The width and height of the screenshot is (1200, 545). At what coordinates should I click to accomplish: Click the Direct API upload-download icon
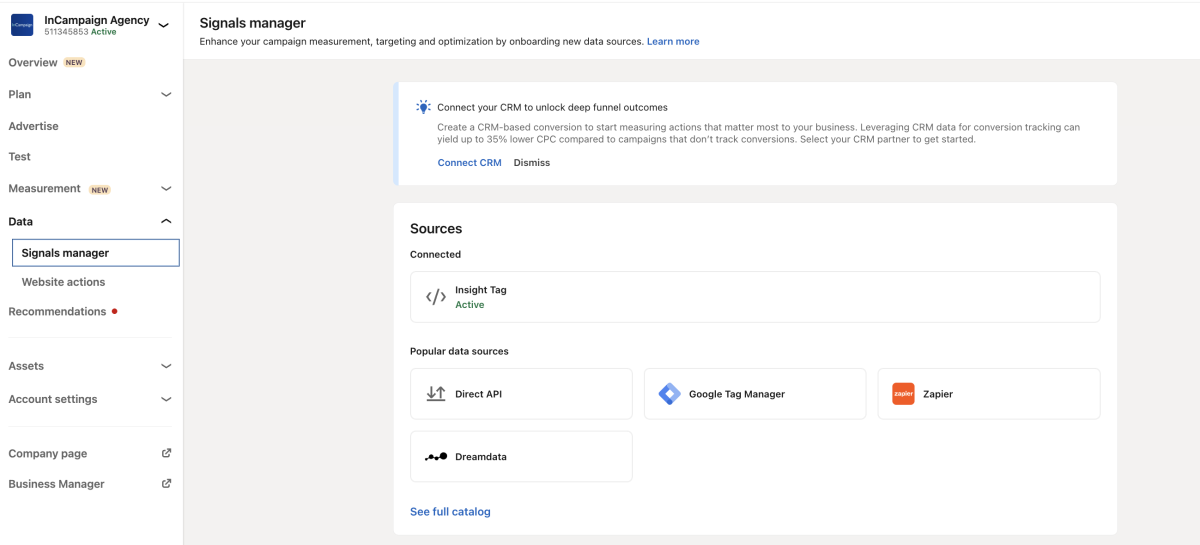click(x=436, y=394)
